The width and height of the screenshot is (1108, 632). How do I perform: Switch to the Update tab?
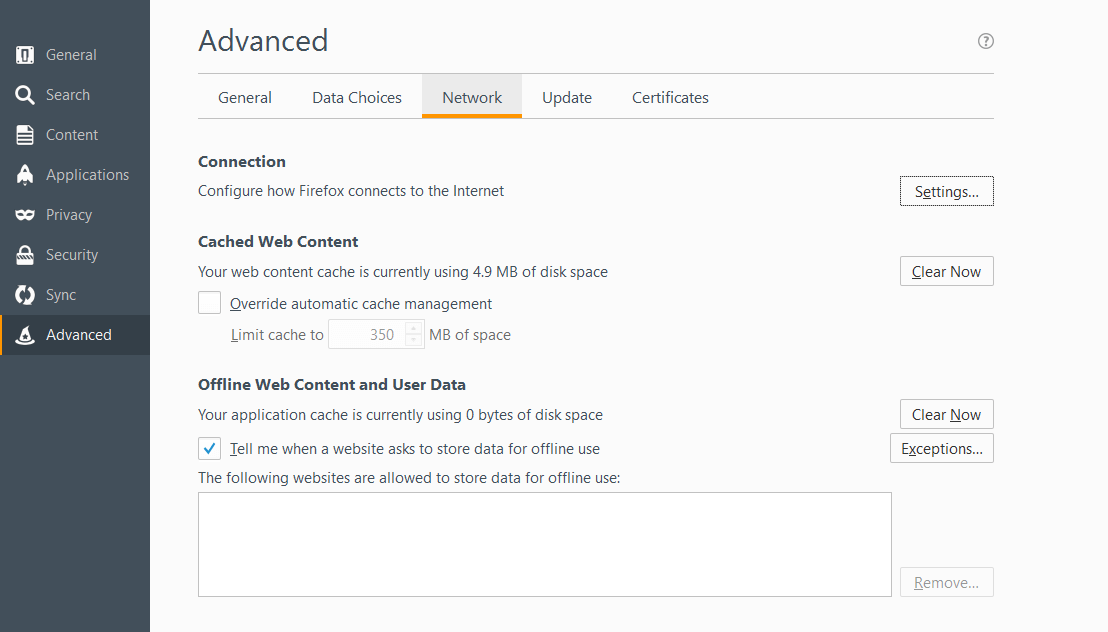point(567,98)
